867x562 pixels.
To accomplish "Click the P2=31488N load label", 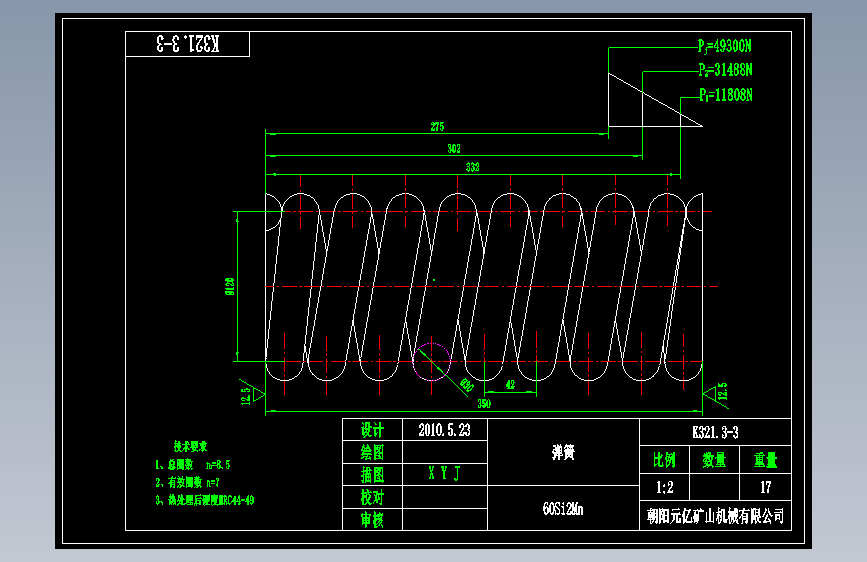I will click(725, 70).
